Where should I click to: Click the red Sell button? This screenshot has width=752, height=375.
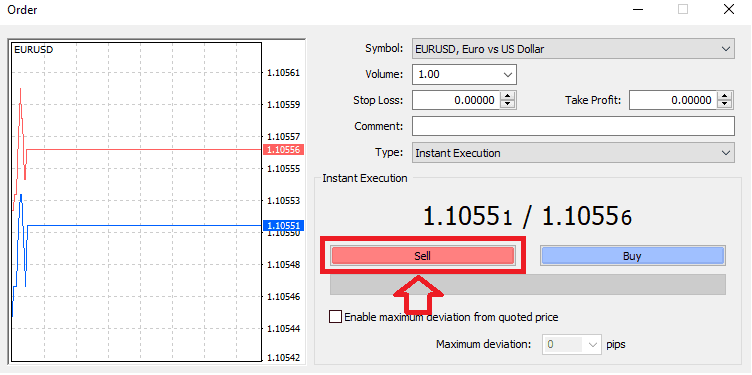coord(423,256)
